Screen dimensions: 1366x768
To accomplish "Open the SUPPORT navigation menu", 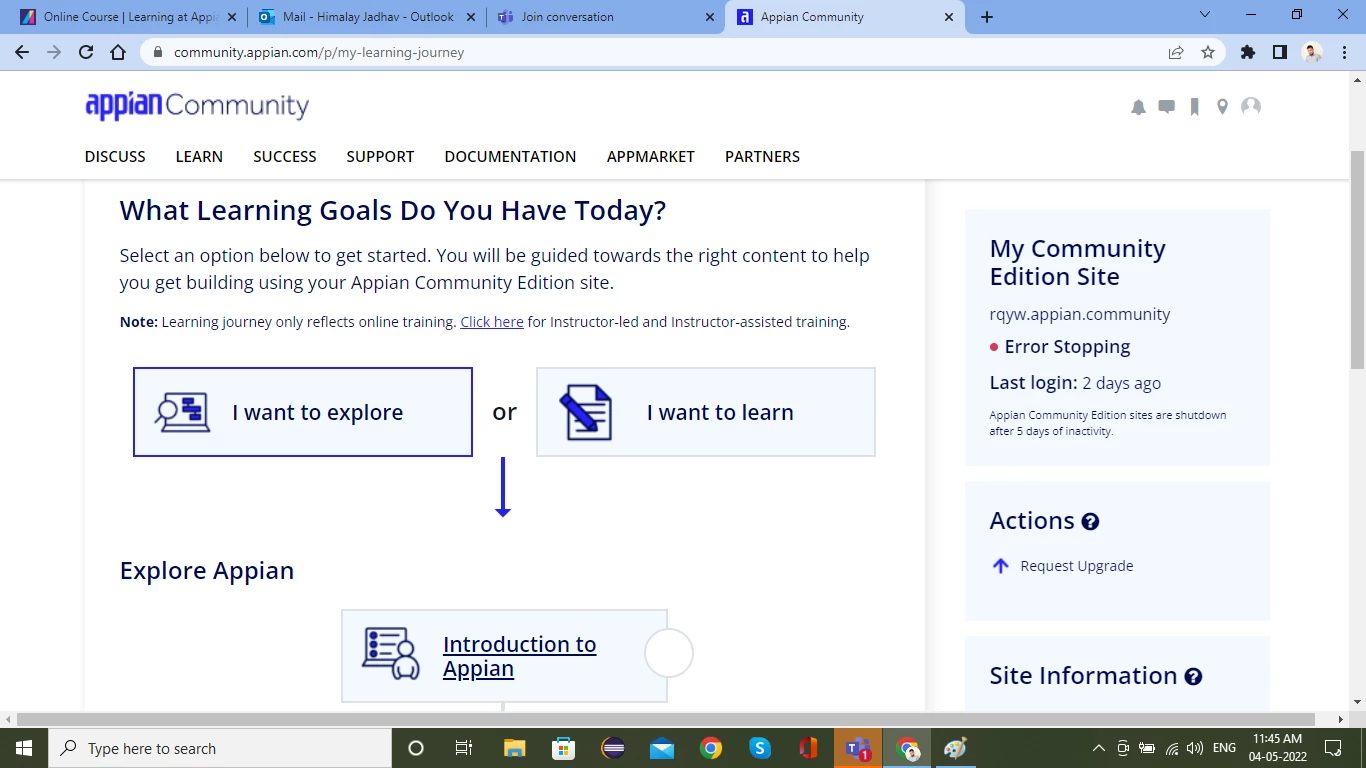I will click(x=380, y=157).
